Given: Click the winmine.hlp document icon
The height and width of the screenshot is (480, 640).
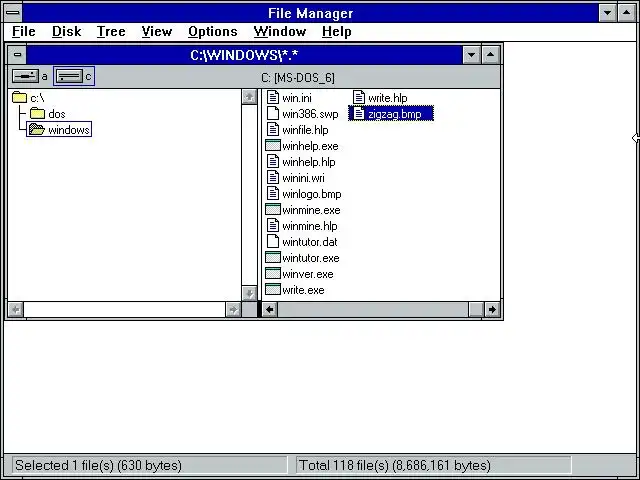Looking at the screenshot, I should pyautogui.click(x=273, y=226).
